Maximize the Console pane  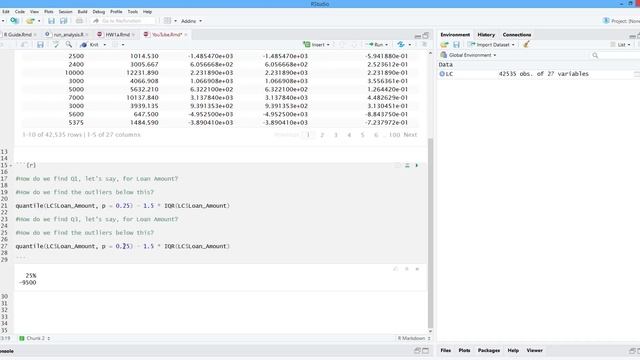point(426,351)
